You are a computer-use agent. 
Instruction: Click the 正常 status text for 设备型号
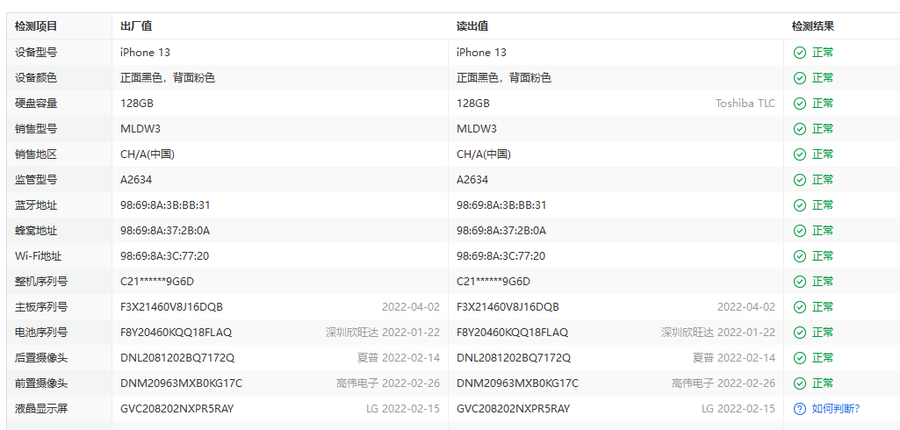click(823, 52)
